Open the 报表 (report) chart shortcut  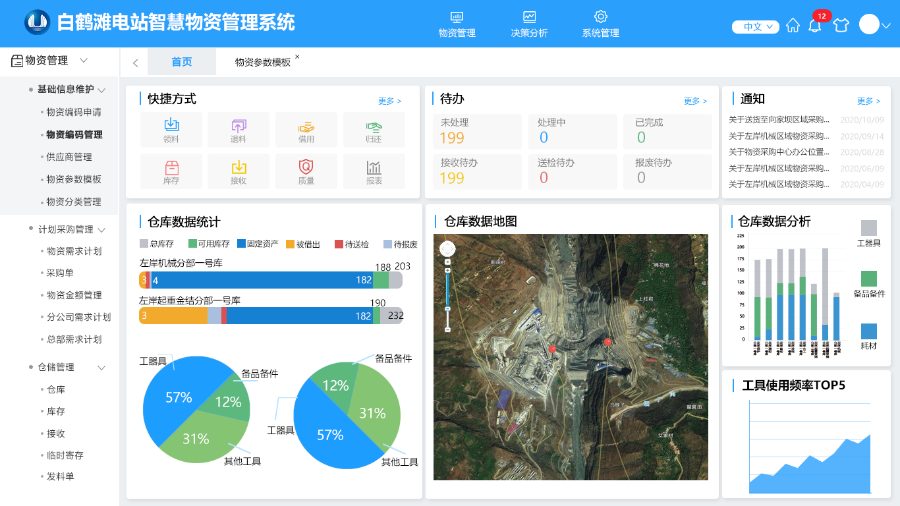[x=374, y=172]
